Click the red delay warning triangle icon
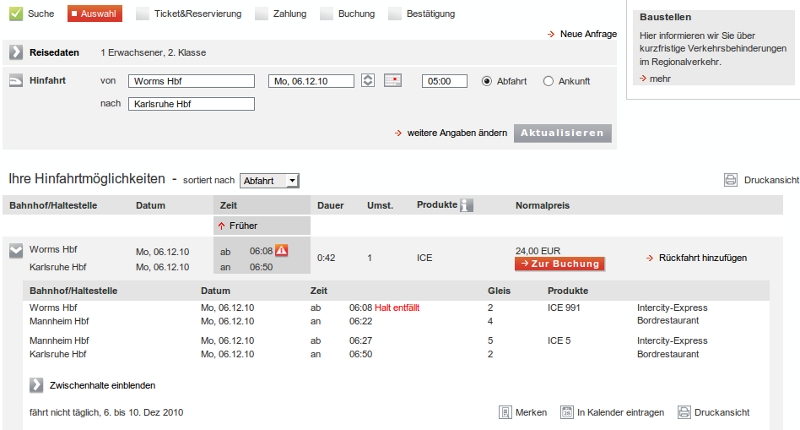Image resolution: width=800 pixels, height=430 pixels. 281,250
